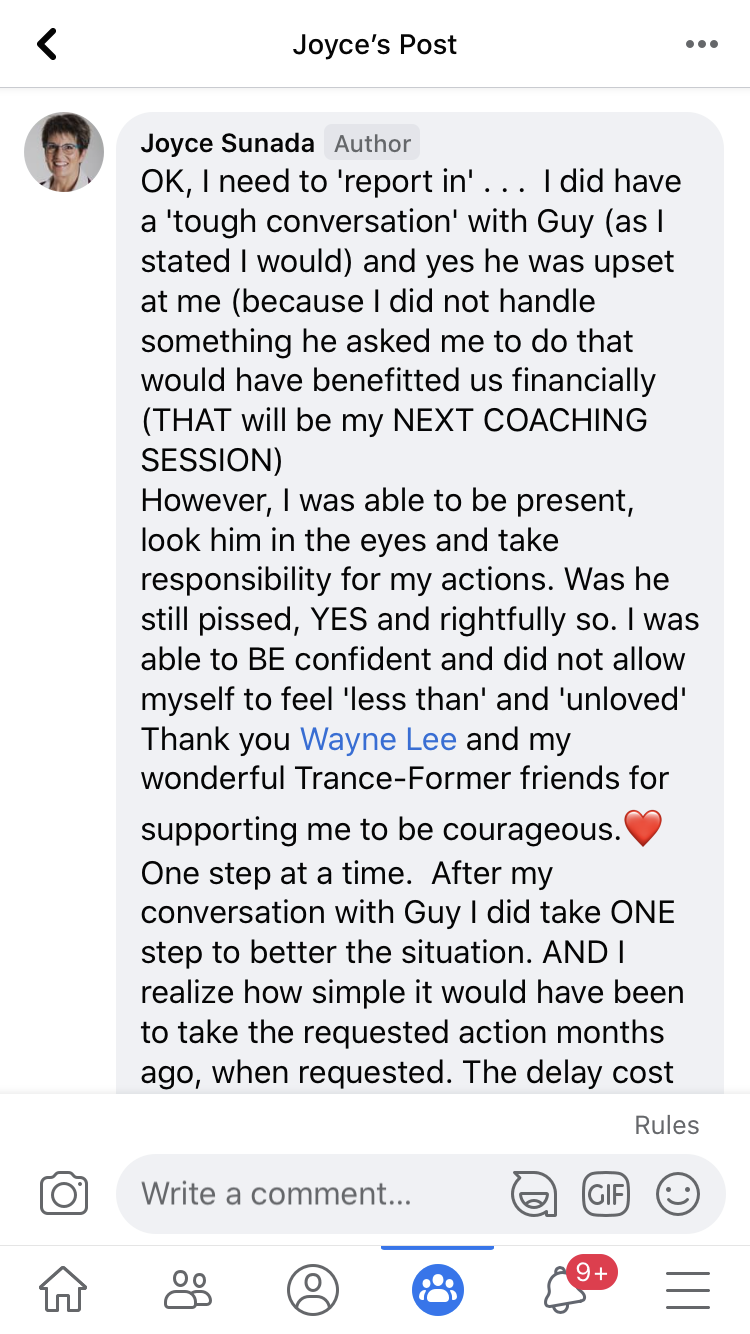Open the hamburger menu in the bottom bar

(x=688, y=1289)
